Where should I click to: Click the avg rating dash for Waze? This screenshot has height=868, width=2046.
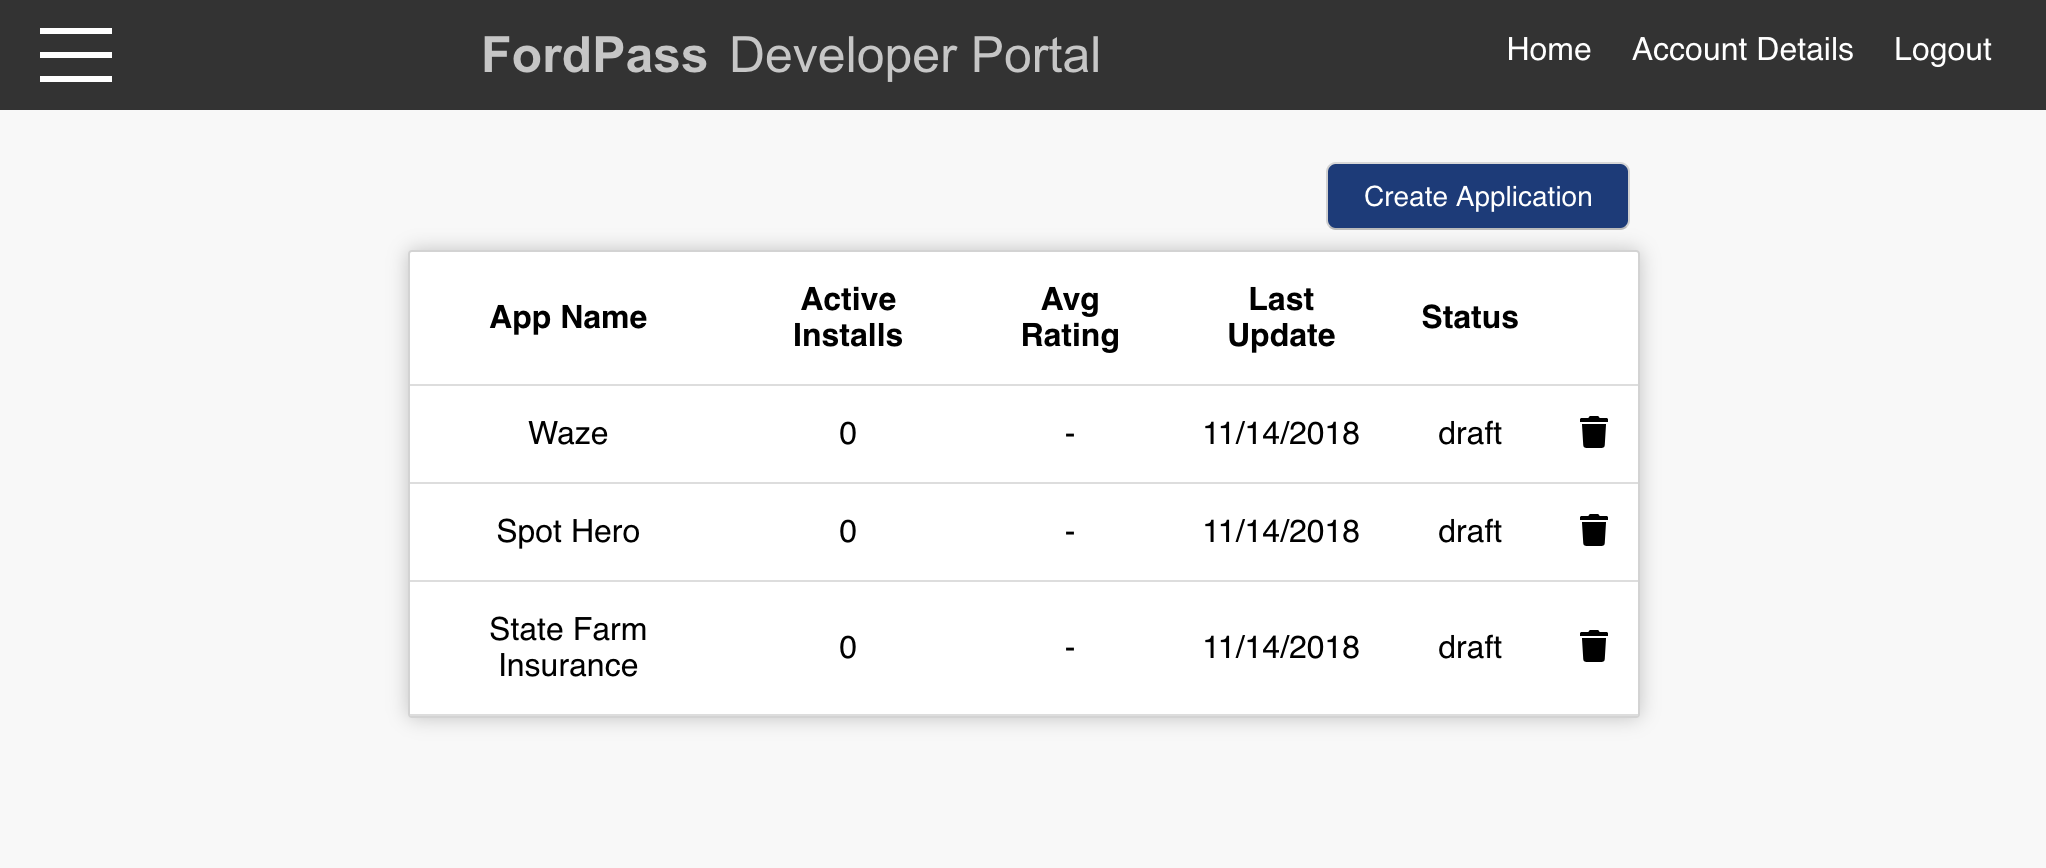(1070, 434)
